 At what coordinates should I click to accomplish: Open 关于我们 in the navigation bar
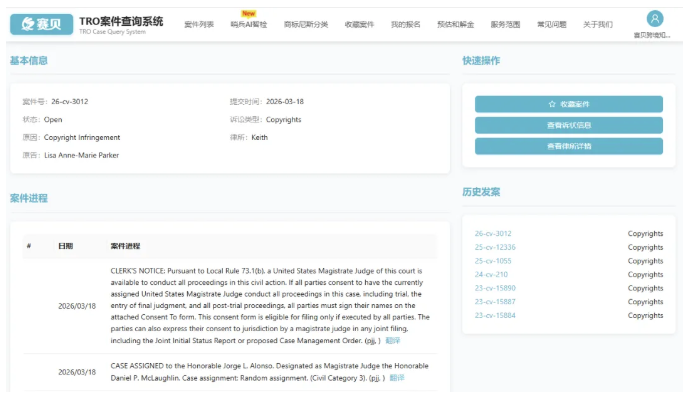click(597, 24)
